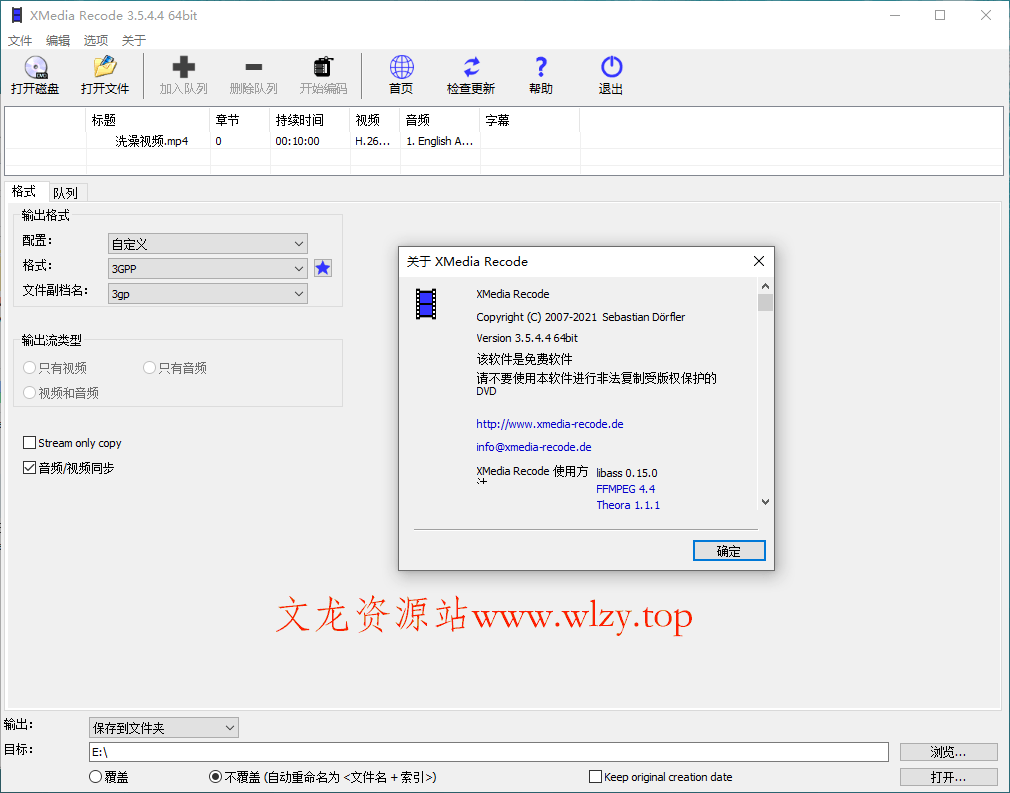Enable Stream only copy
Image resolution: width=1010 pixels, height=793 pixels.
point(30,443)
